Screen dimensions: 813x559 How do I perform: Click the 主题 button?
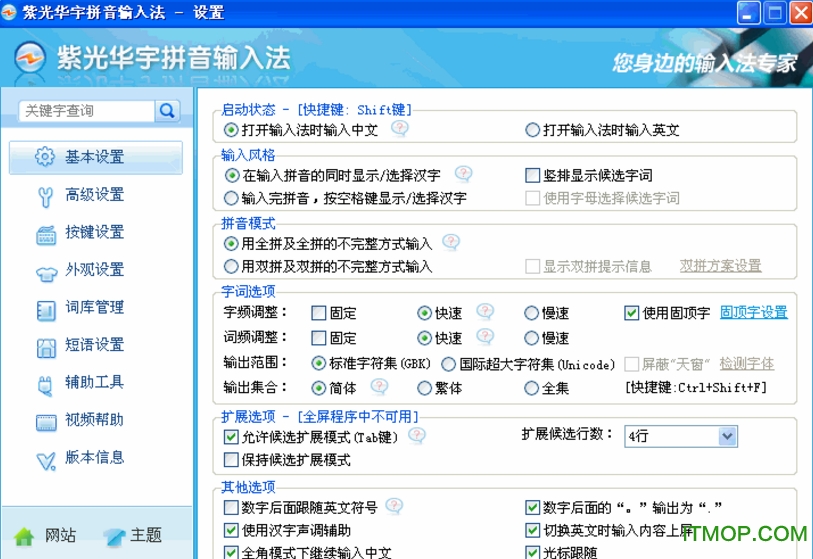coord(133,536)
